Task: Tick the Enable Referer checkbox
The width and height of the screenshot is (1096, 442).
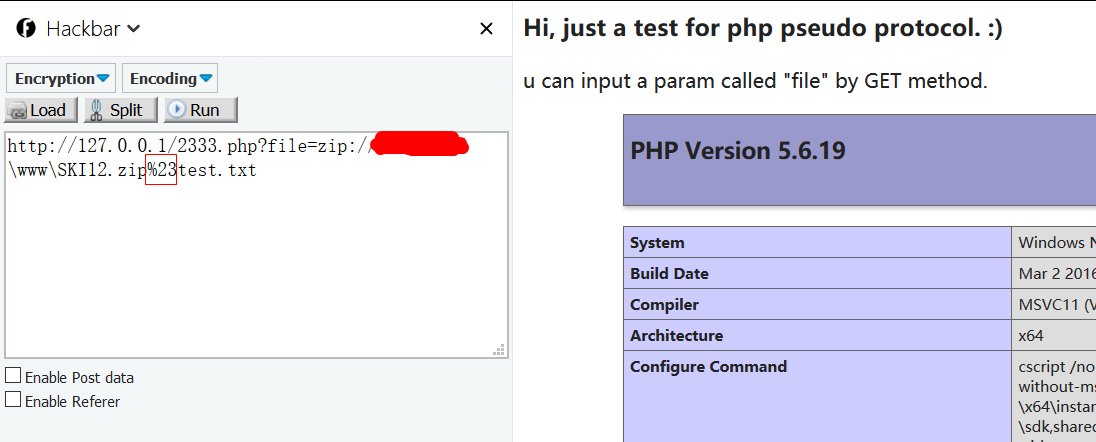Action: [x=13, y=400]
